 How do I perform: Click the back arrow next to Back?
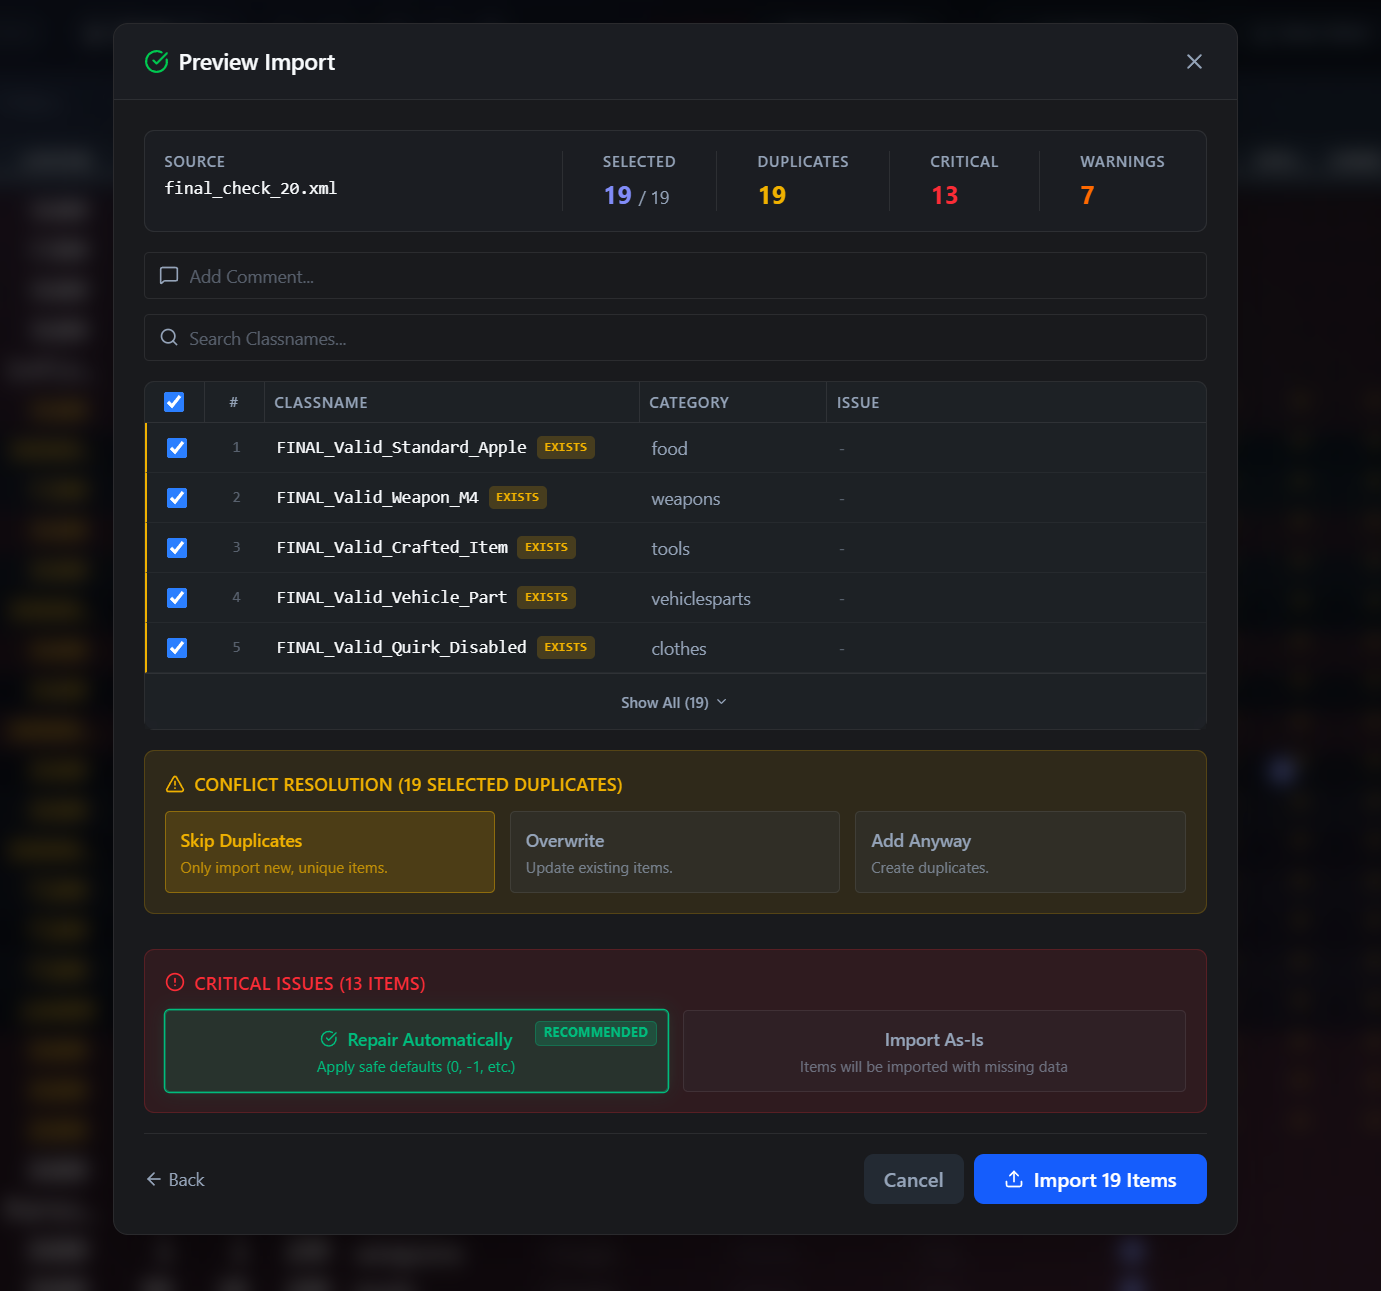click(153, 1179)
